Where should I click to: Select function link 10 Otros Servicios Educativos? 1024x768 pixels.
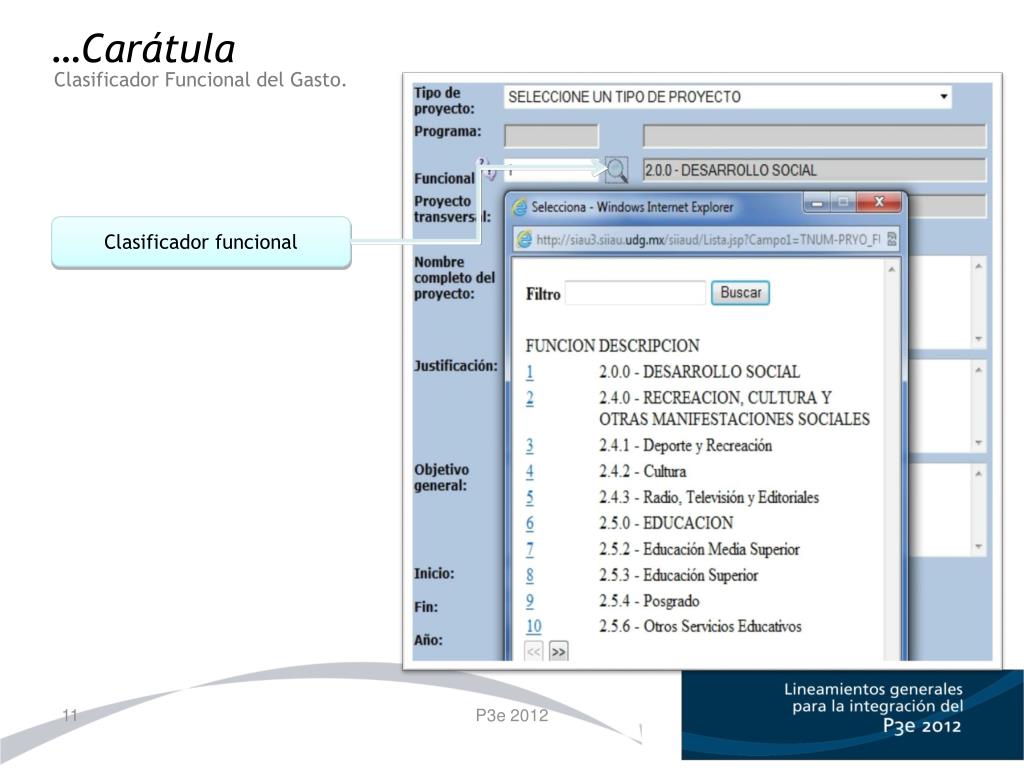pyautogui.click(x=534, y=626)
